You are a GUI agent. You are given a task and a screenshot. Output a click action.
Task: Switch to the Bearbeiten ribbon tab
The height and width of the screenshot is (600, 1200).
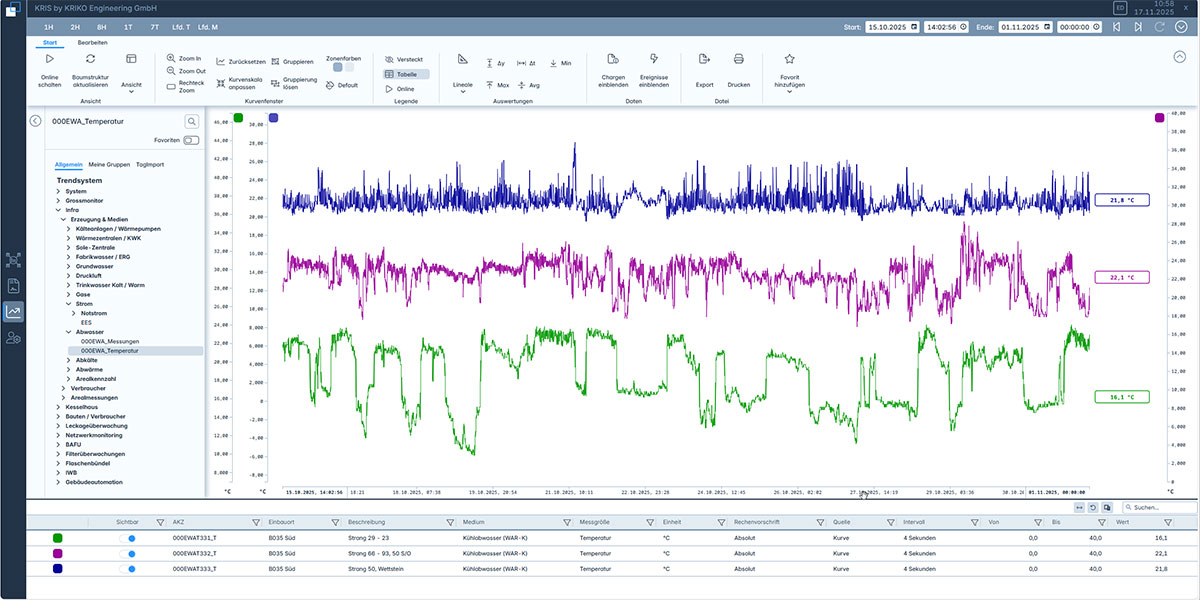(93, 43)
